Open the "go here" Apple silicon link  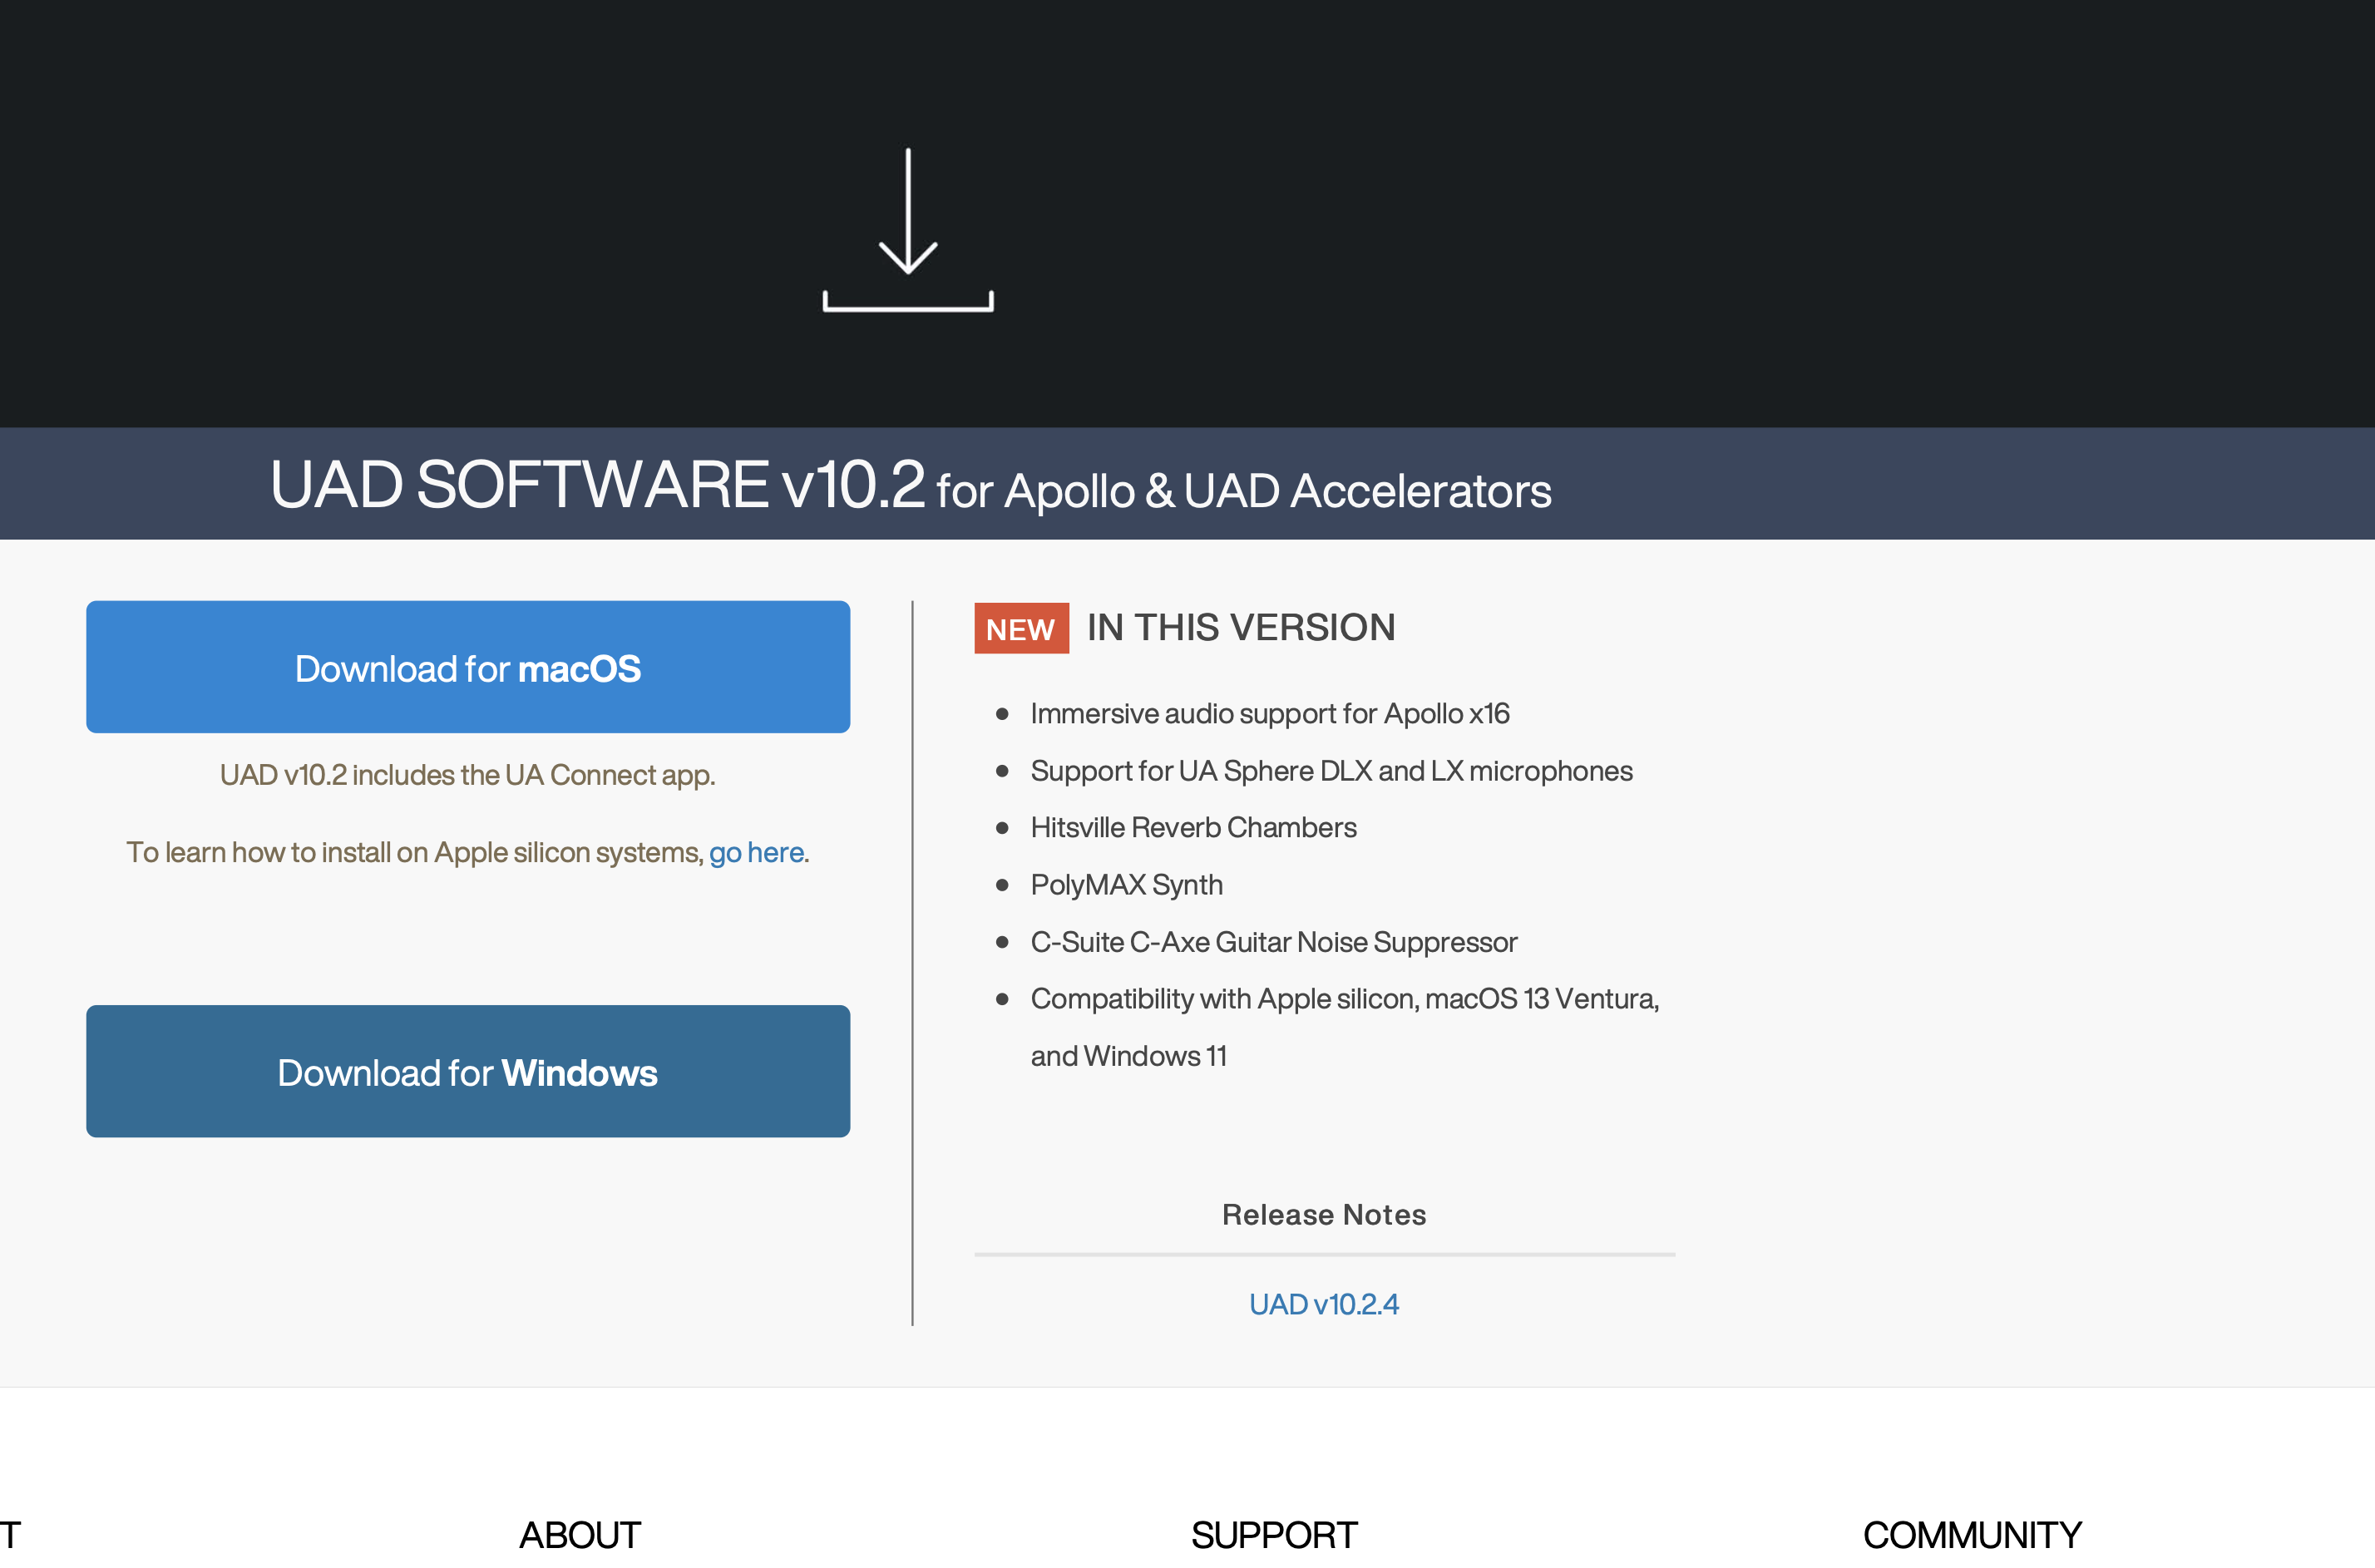756,852
